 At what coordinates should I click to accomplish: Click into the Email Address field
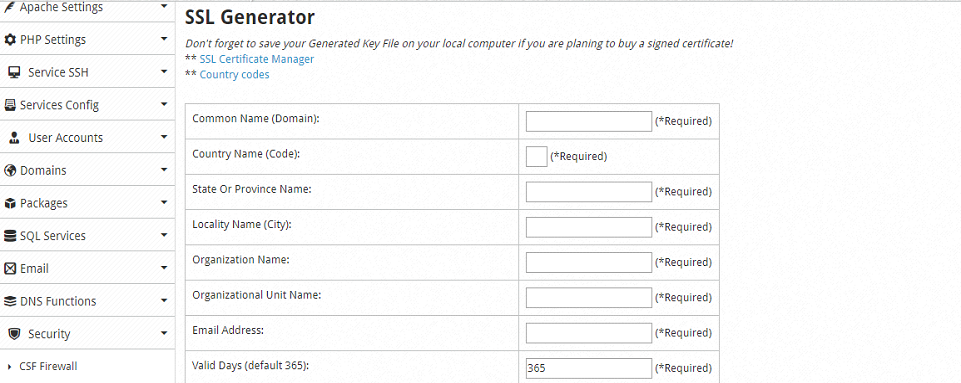click(589, 333)
